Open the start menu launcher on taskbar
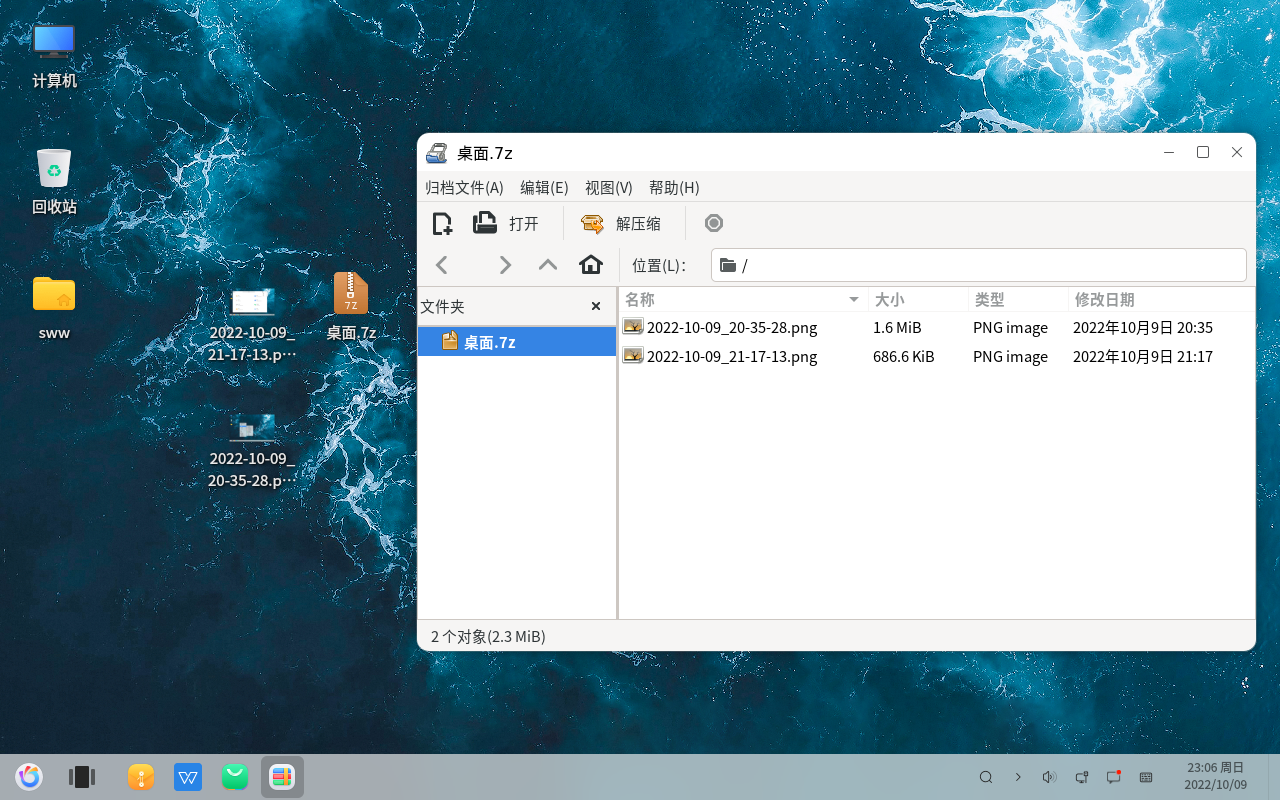The height and width of the screenshot is (800, 1280). [29, 776]
